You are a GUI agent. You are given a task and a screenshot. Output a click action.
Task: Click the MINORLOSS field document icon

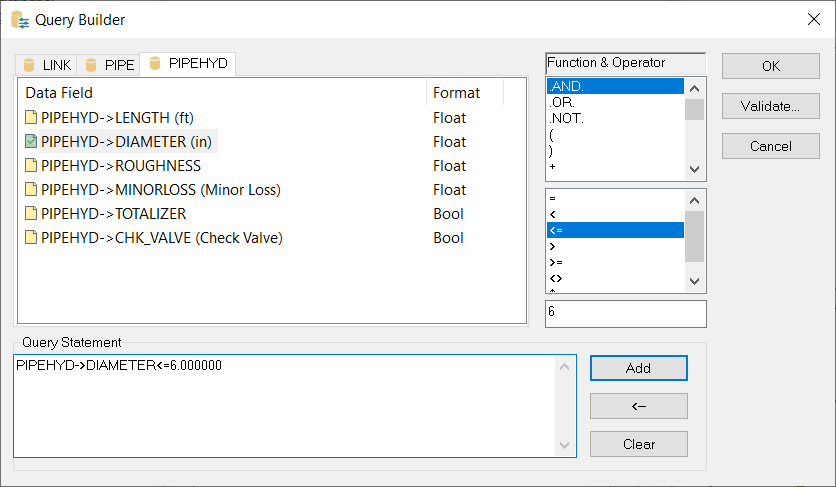click(31, 190)
